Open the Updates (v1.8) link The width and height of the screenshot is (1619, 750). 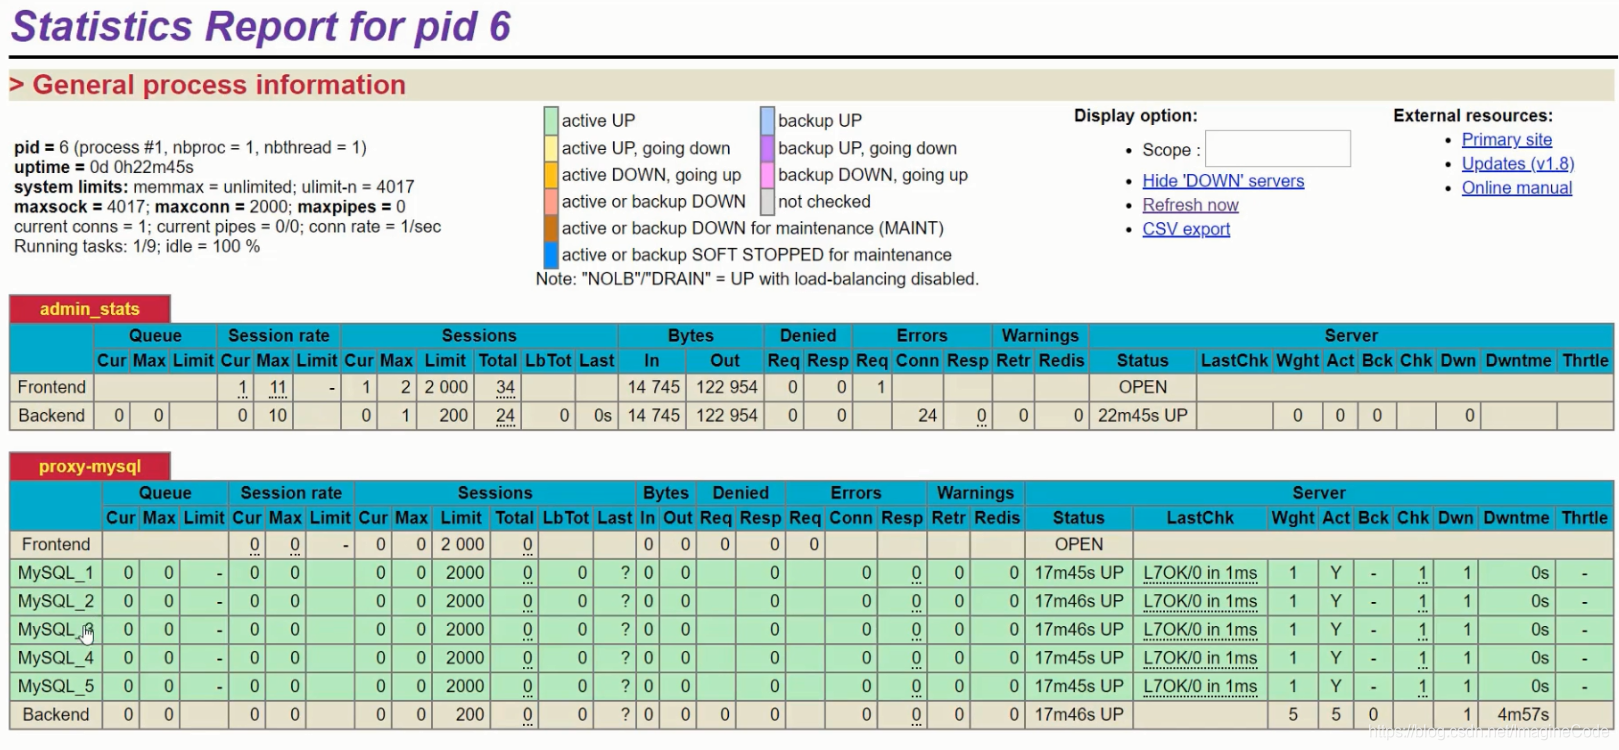(x=1518, y=164)
